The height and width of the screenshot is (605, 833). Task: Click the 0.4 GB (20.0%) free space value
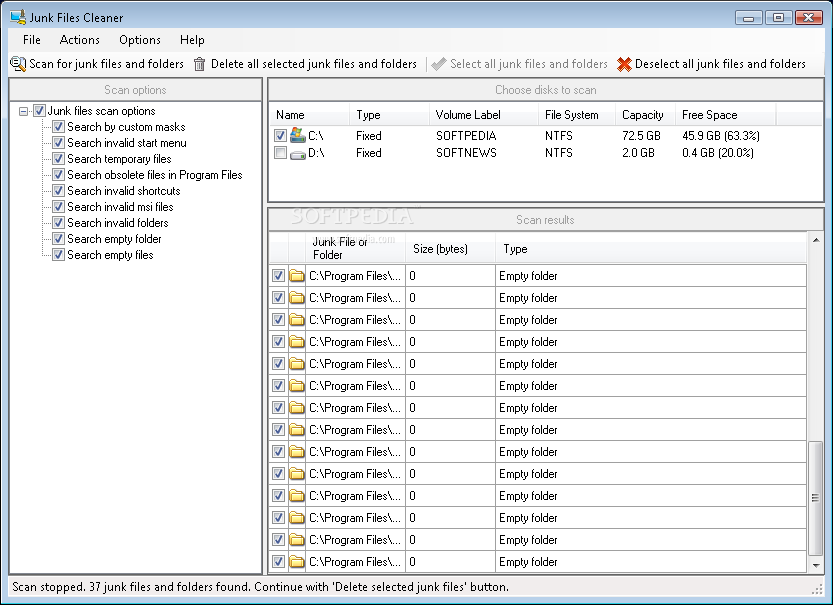(x=718, y=153)
